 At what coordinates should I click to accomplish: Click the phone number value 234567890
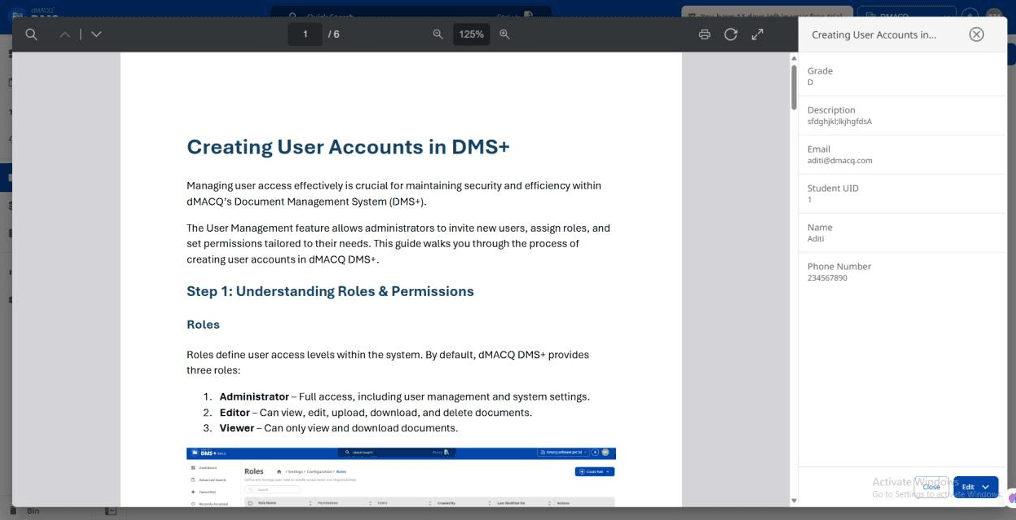pos(827,278)
